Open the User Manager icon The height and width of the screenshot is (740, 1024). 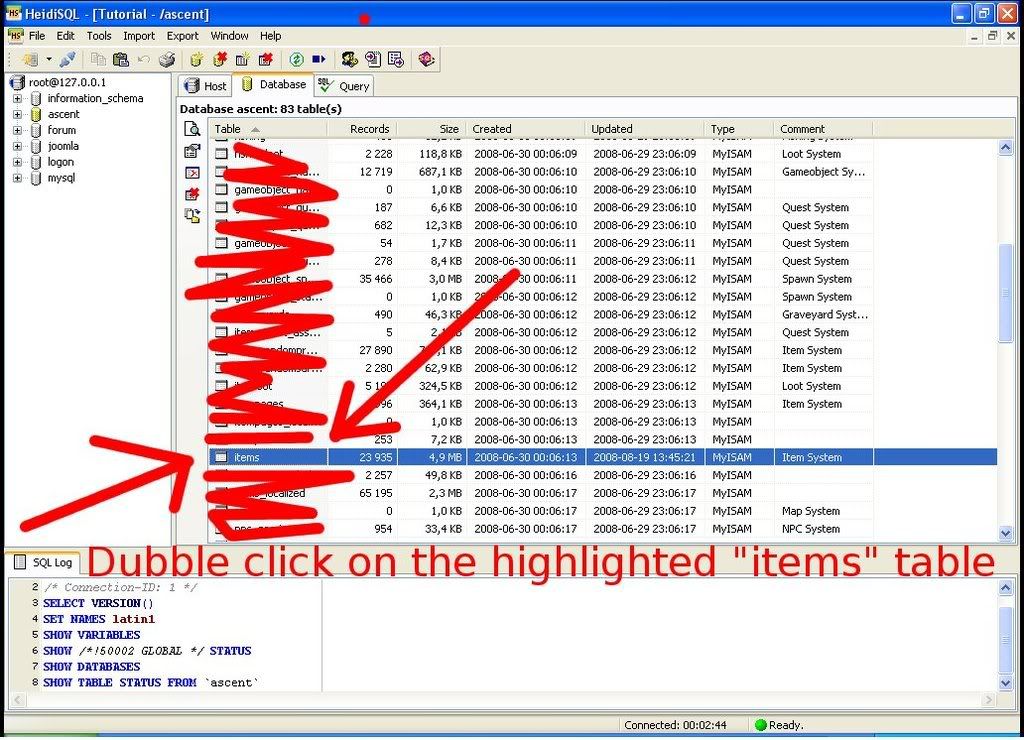point(349,60)
